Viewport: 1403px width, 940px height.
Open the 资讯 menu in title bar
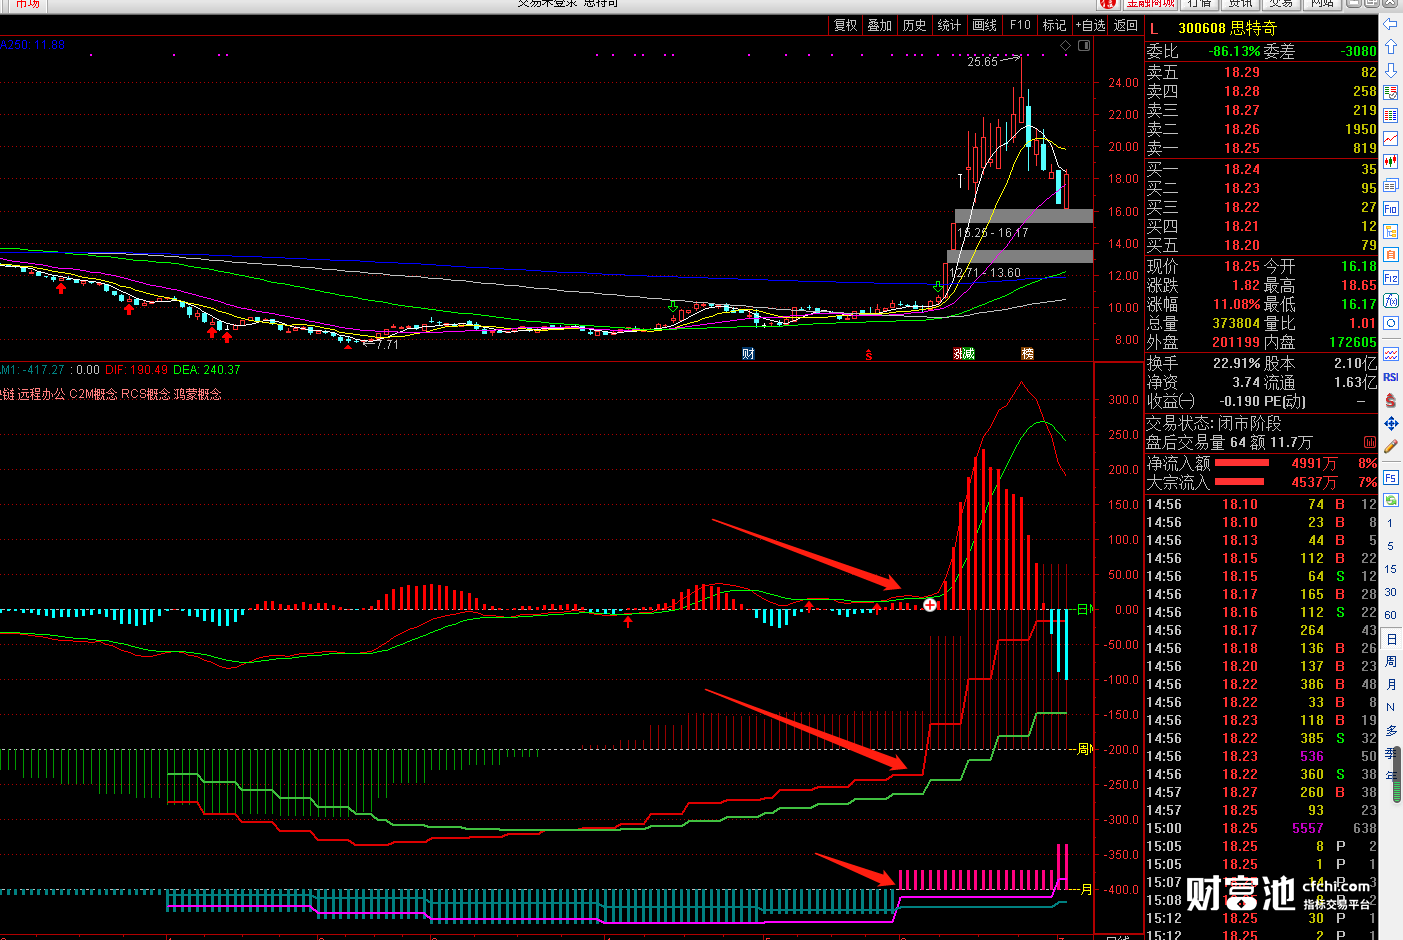coord(1241,4)
